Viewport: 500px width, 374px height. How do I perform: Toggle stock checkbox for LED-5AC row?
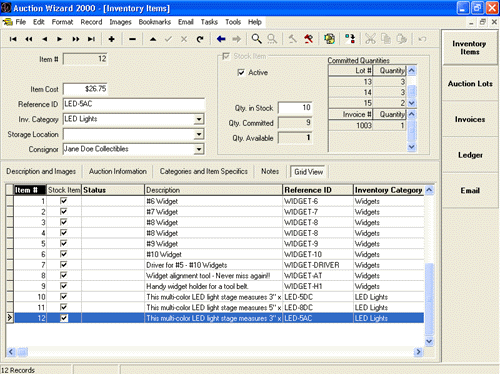(x=64, y=318)
